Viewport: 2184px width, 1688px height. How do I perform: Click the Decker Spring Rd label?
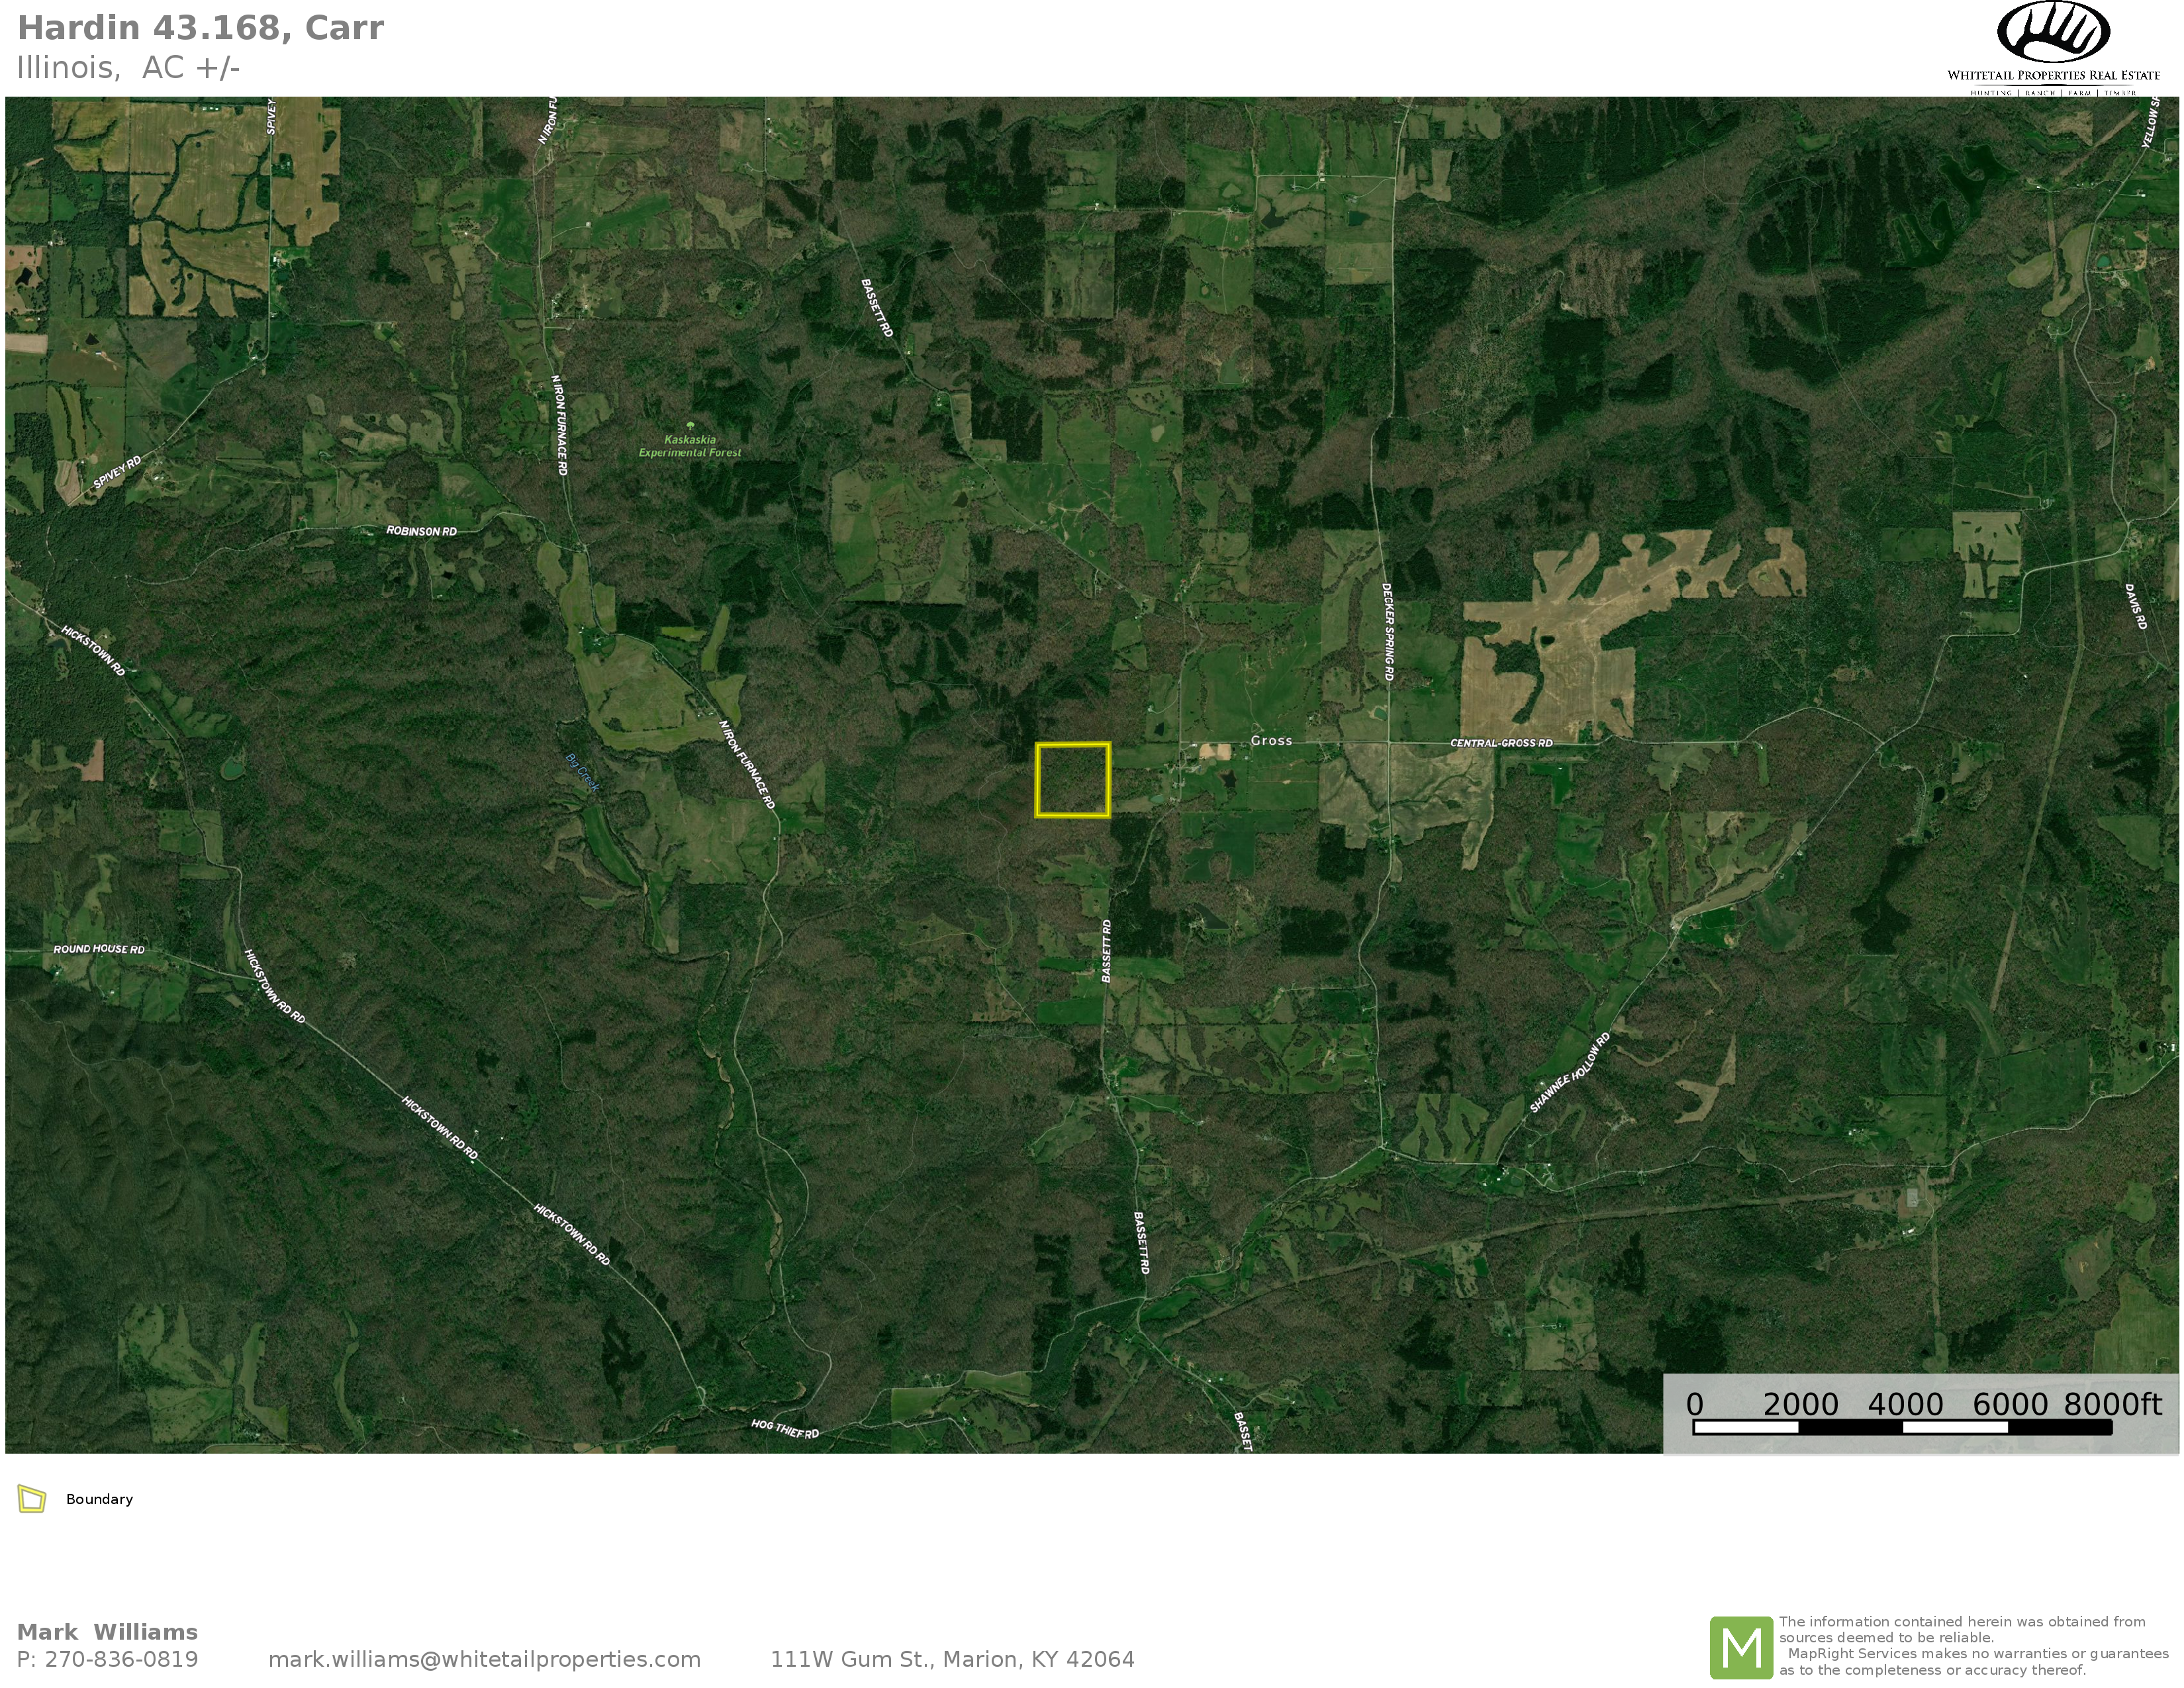pos(1388,632)
